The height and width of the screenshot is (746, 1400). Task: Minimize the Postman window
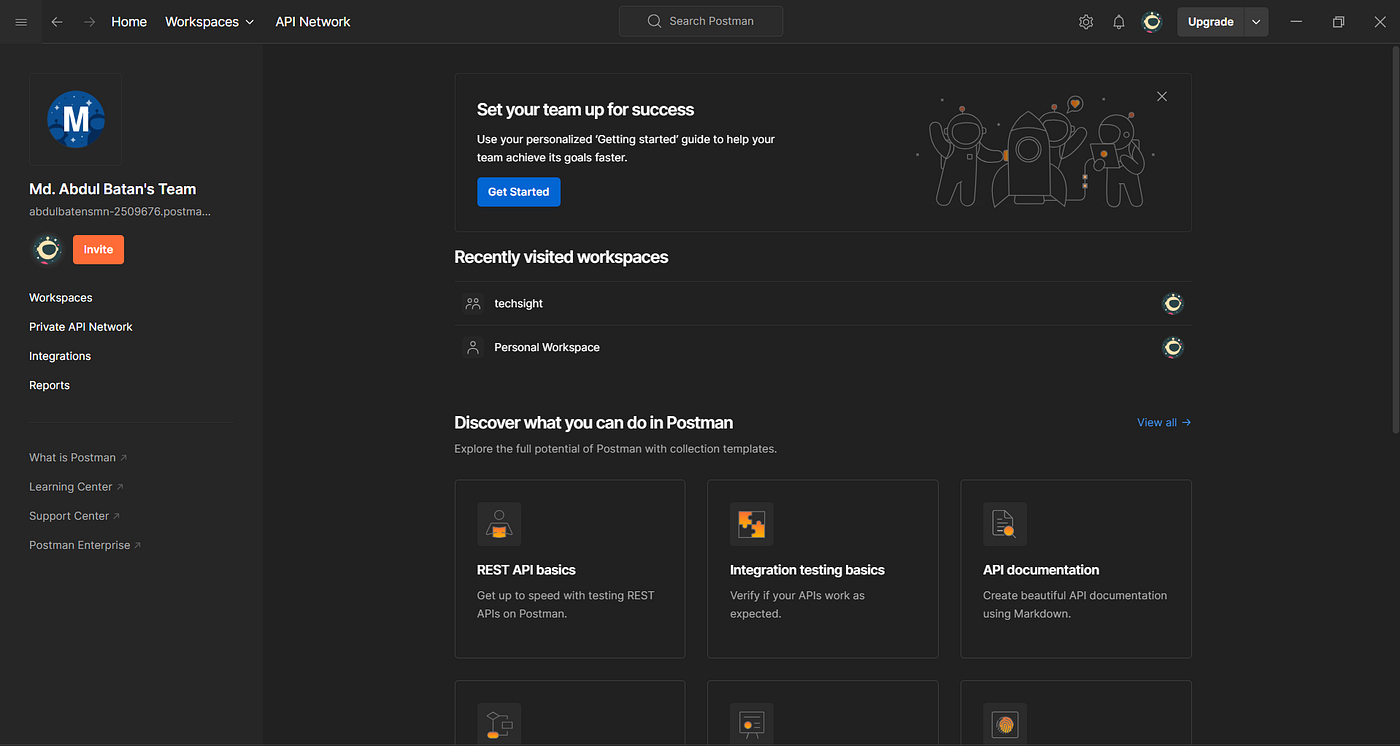point(1296,22)
